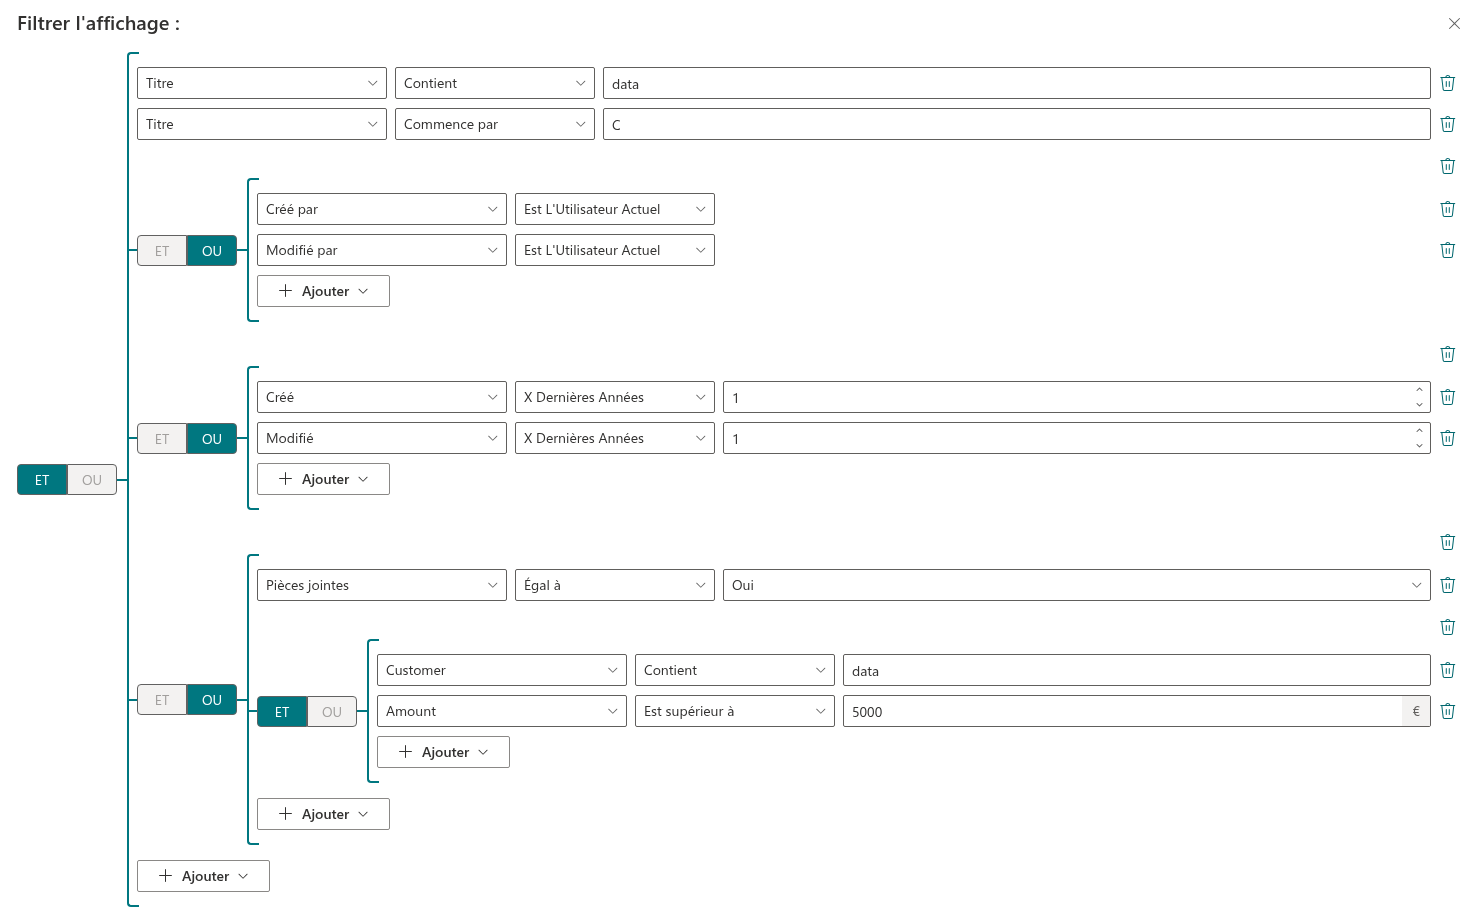The image size is (1474, 916).
Task: Expand the Créé par field dropdown
Action: pos(382,209)
